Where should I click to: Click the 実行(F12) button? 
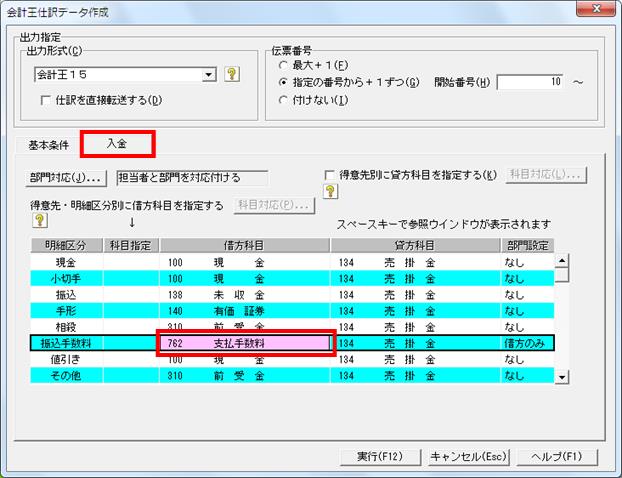(380, 457)
